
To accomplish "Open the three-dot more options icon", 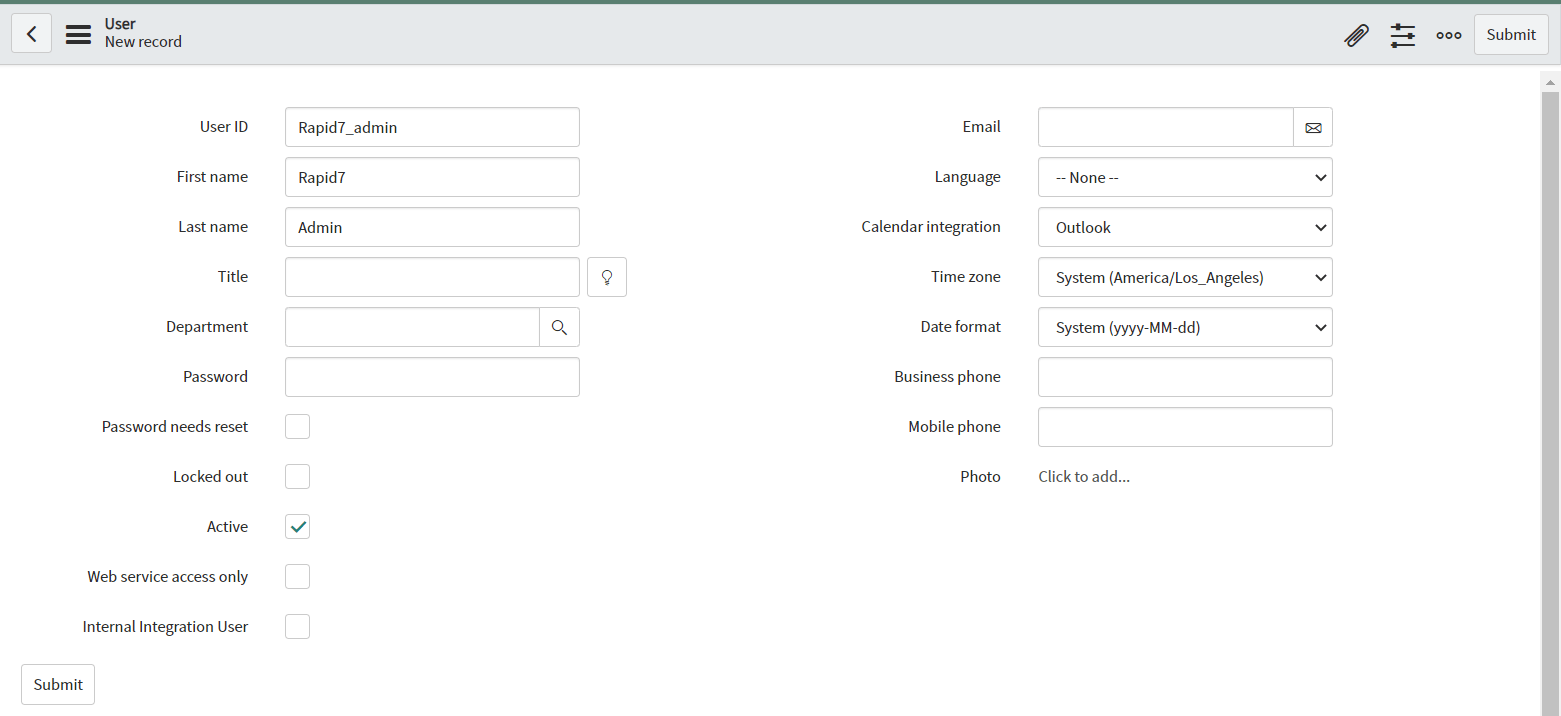I will tap(1448, 35).
